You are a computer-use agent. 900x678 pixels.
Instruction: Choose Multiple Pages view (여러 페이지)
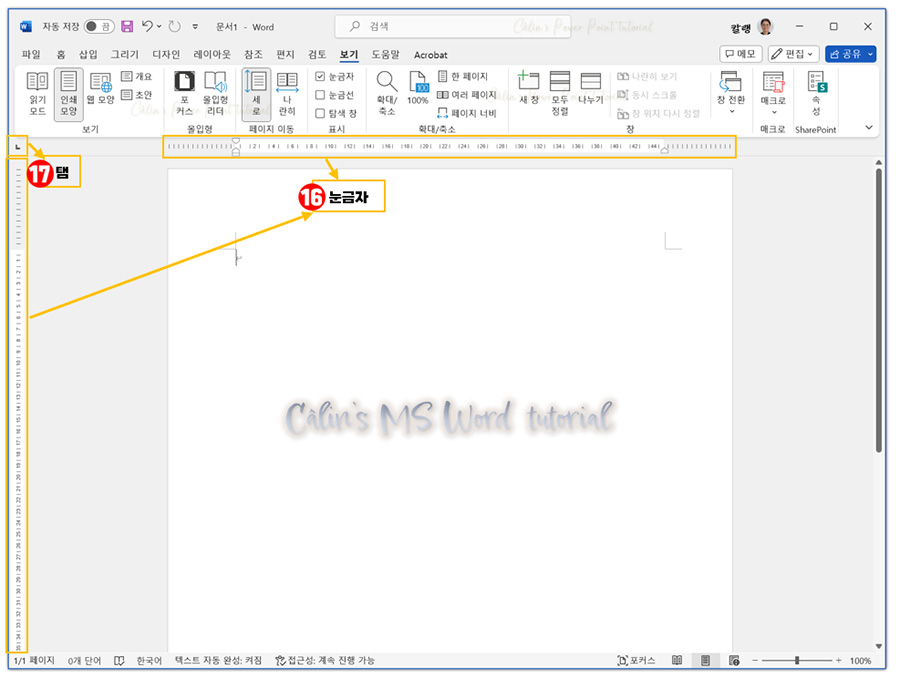pyautogui.click(x=467, y=95)
